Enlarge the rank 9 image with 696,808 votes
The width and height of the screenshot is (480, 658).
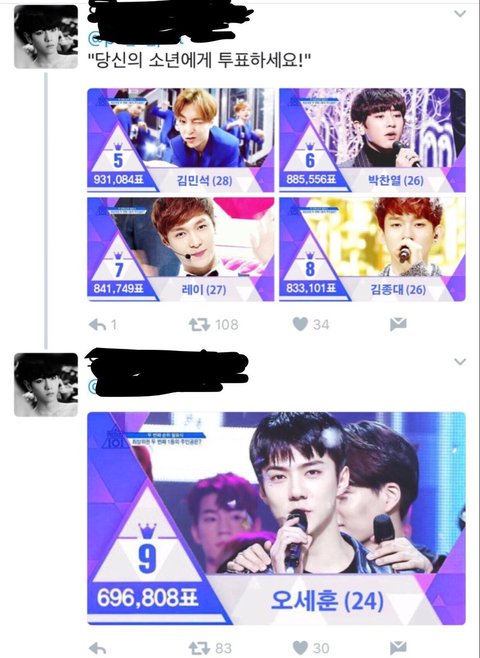(x=277, y=518)
